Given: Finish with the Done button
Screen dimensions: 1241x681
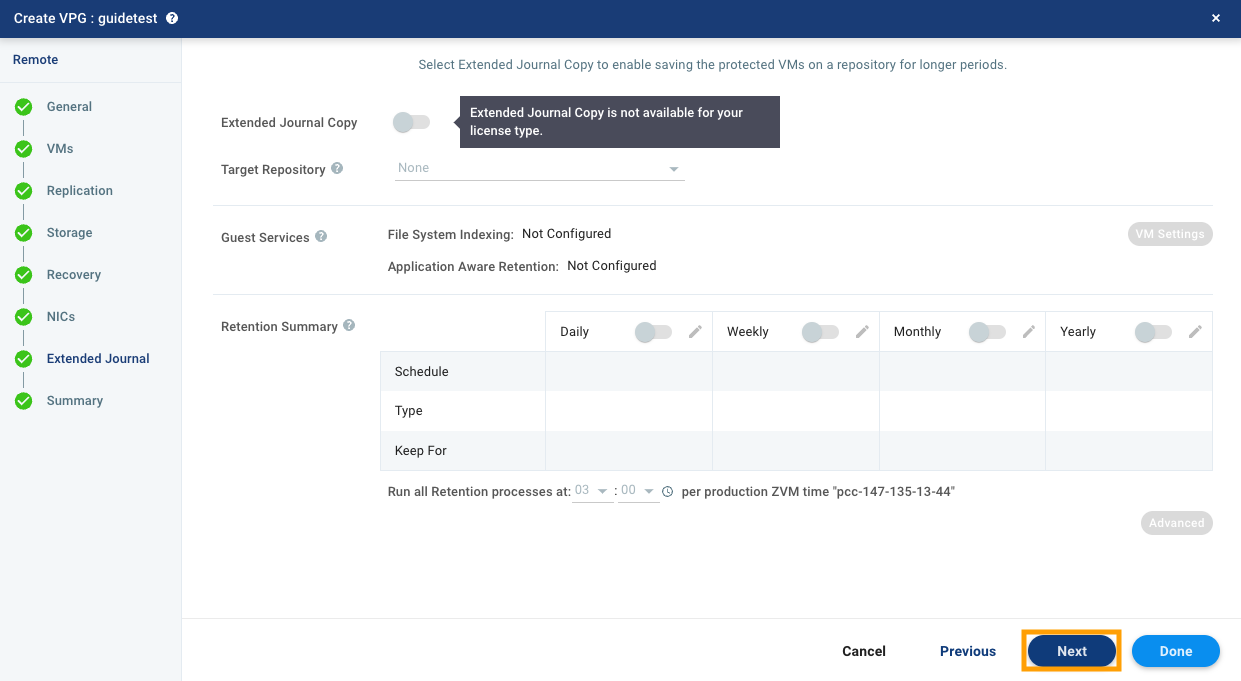Looking at the screenshot, I should click(x=1176, y=651).
